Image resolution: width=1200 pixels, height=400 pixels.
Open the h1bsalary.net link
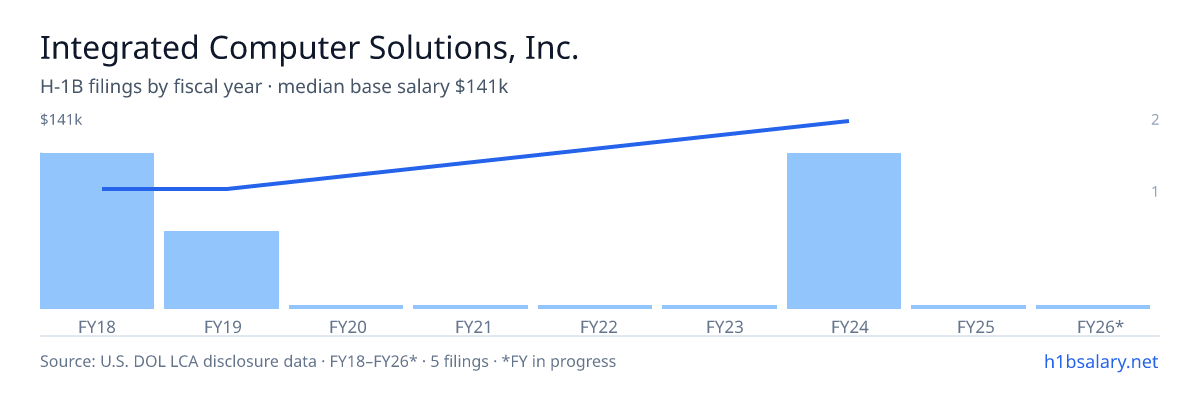(1101, 361)
